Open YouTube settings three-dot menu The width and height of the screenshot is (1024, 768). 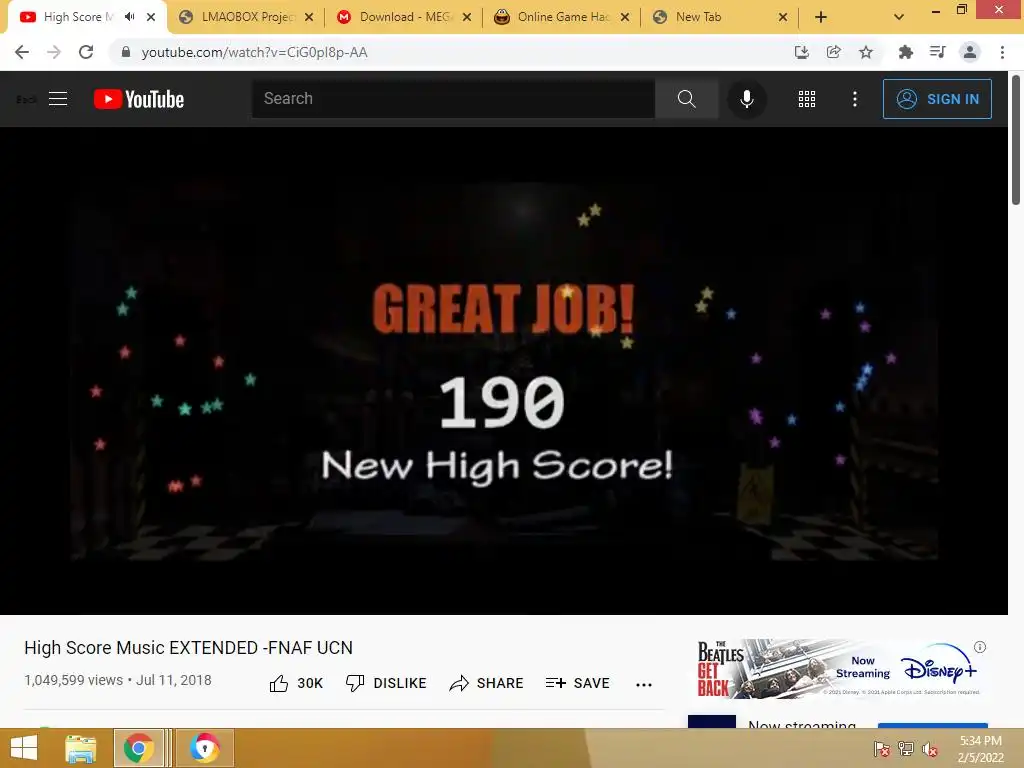[855, 99]
